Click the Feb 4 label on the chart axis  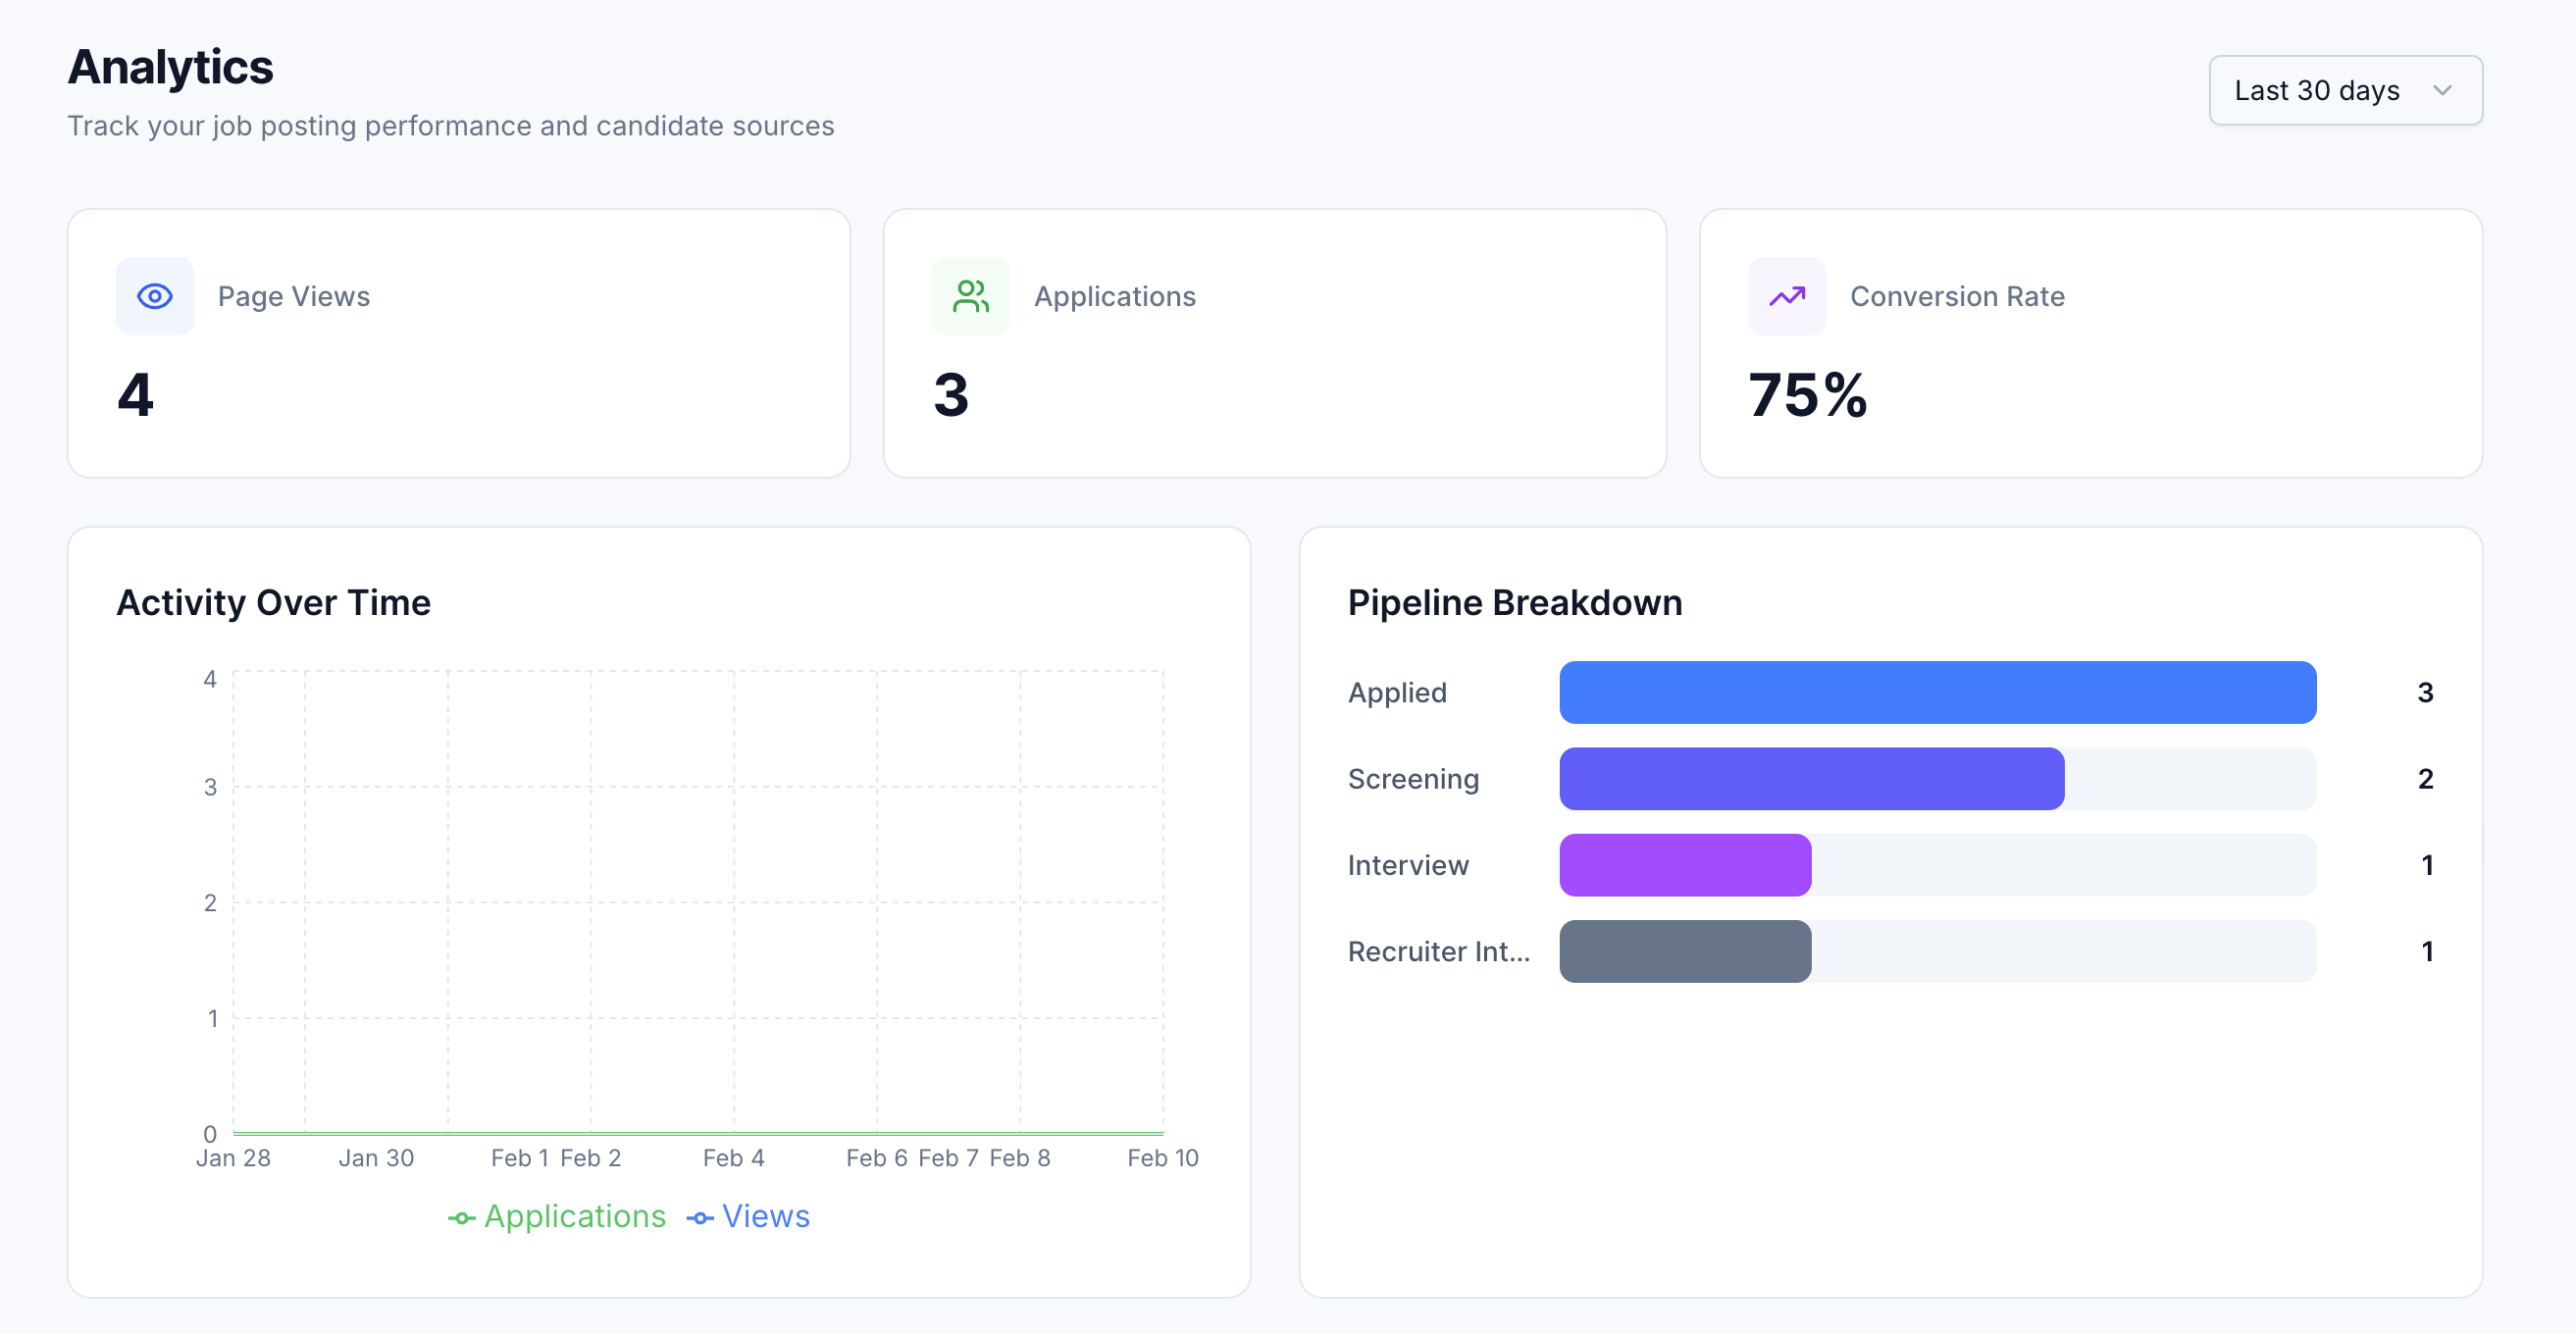pyautogui.click(x=733, y=1157)
